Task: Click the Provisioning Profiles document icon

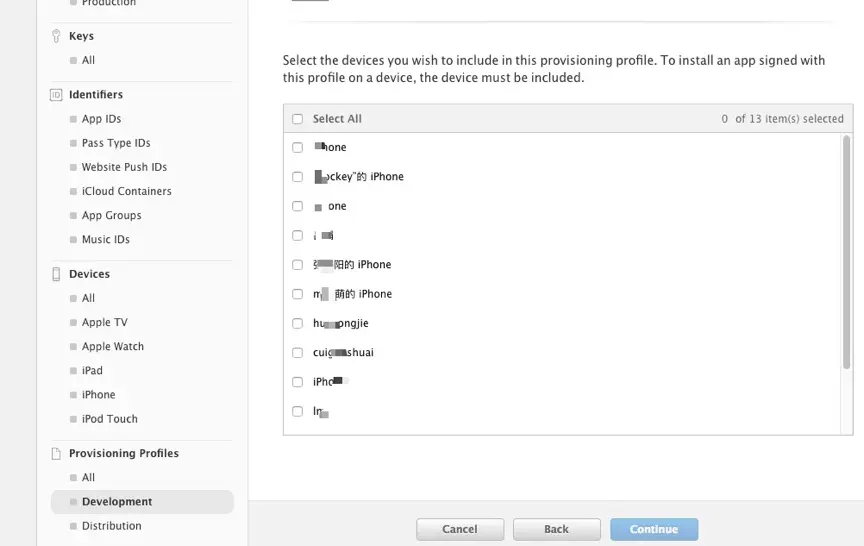Action: click(x=56, y=453)
